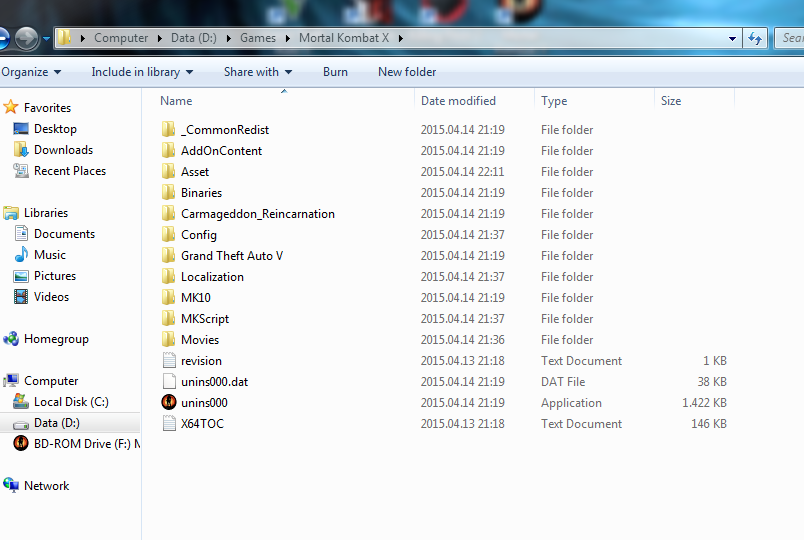Expand the arrow after Games in breadcrumb
The image size is (804, 540).
287,38
